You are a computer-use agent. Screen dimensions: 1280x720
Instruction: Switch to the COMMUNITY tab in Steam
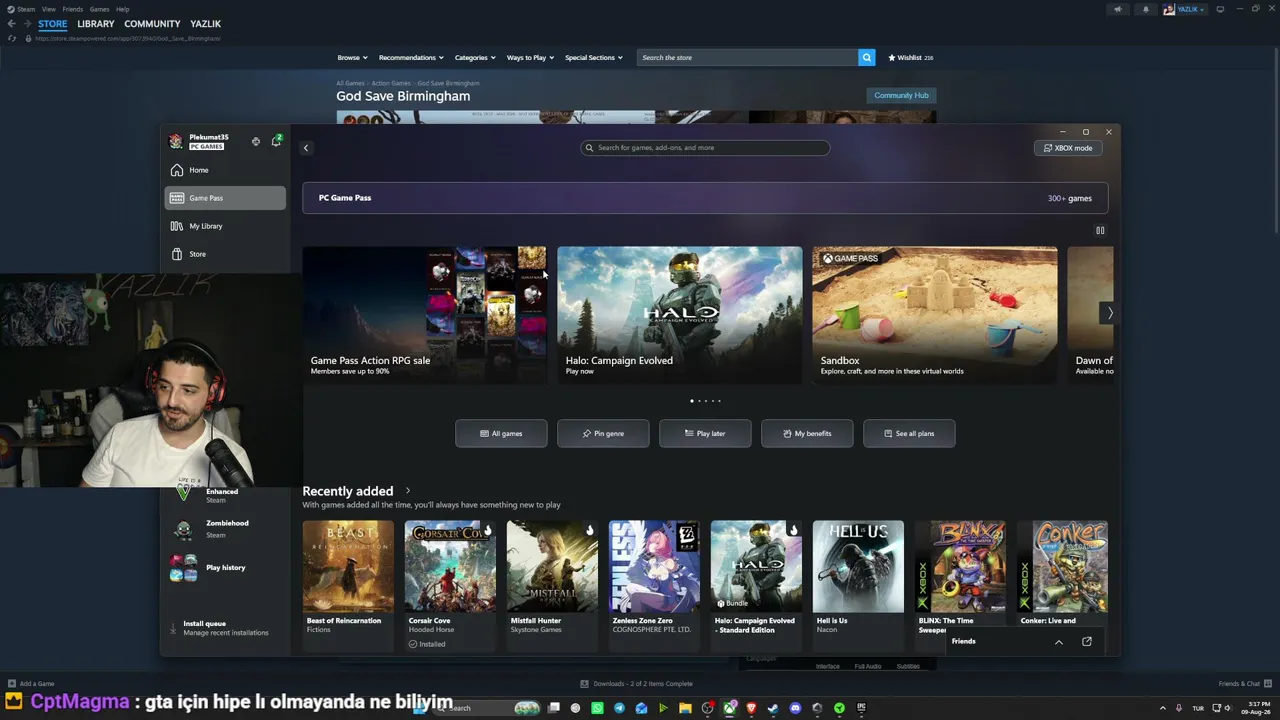[x=152, y=24]
